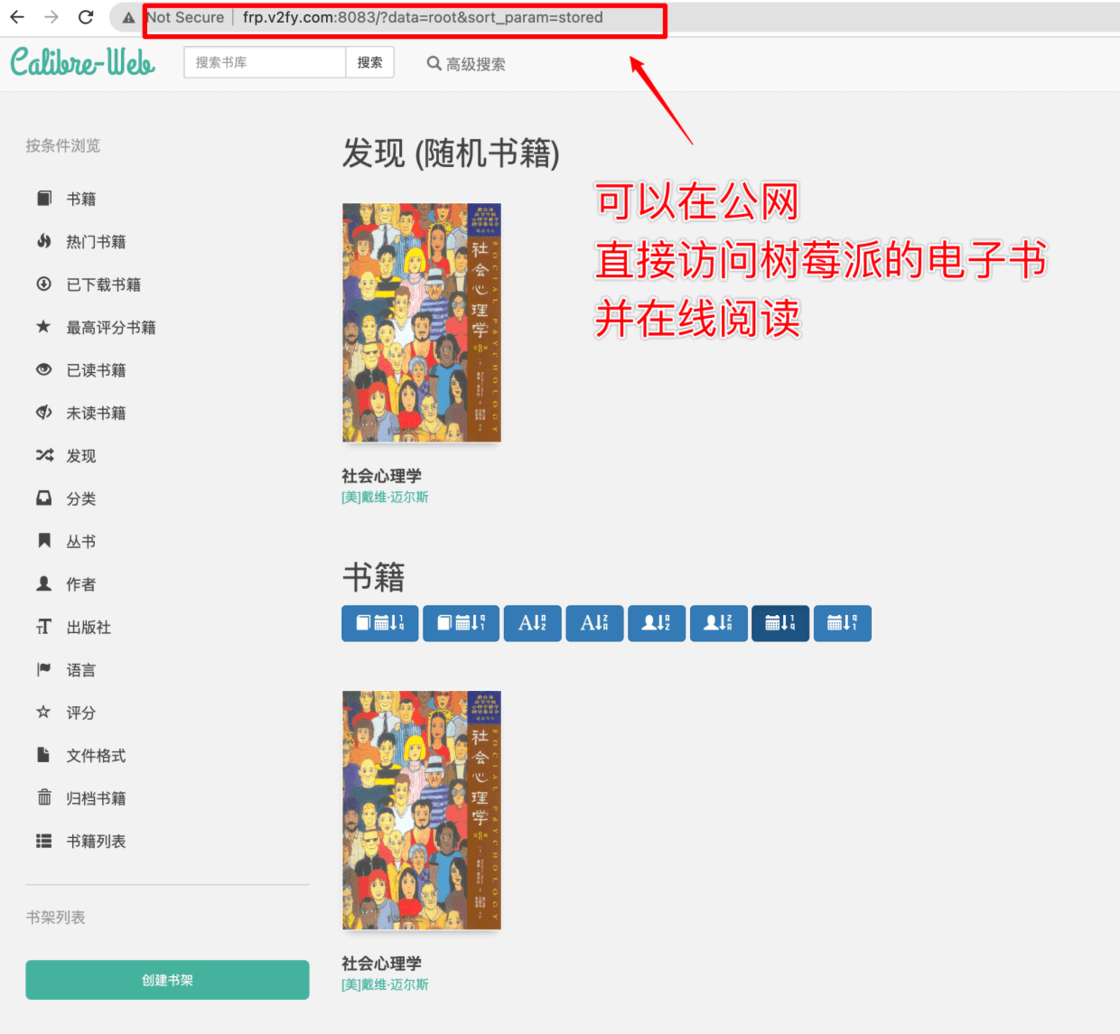
Task: Open the 分类 categories list
Action: (x=81, y=499)
